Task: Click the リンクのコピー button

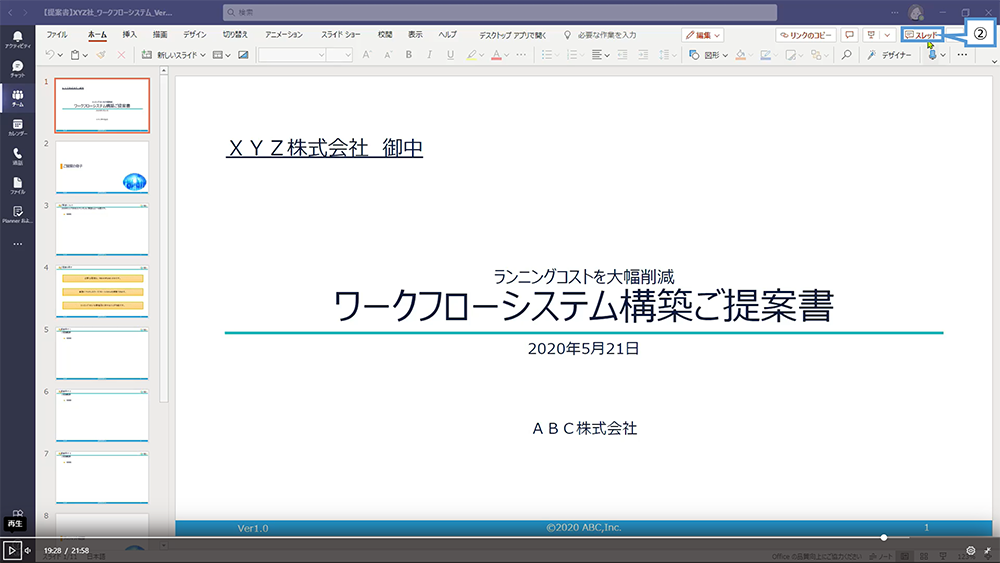Action: click(805, 35)
